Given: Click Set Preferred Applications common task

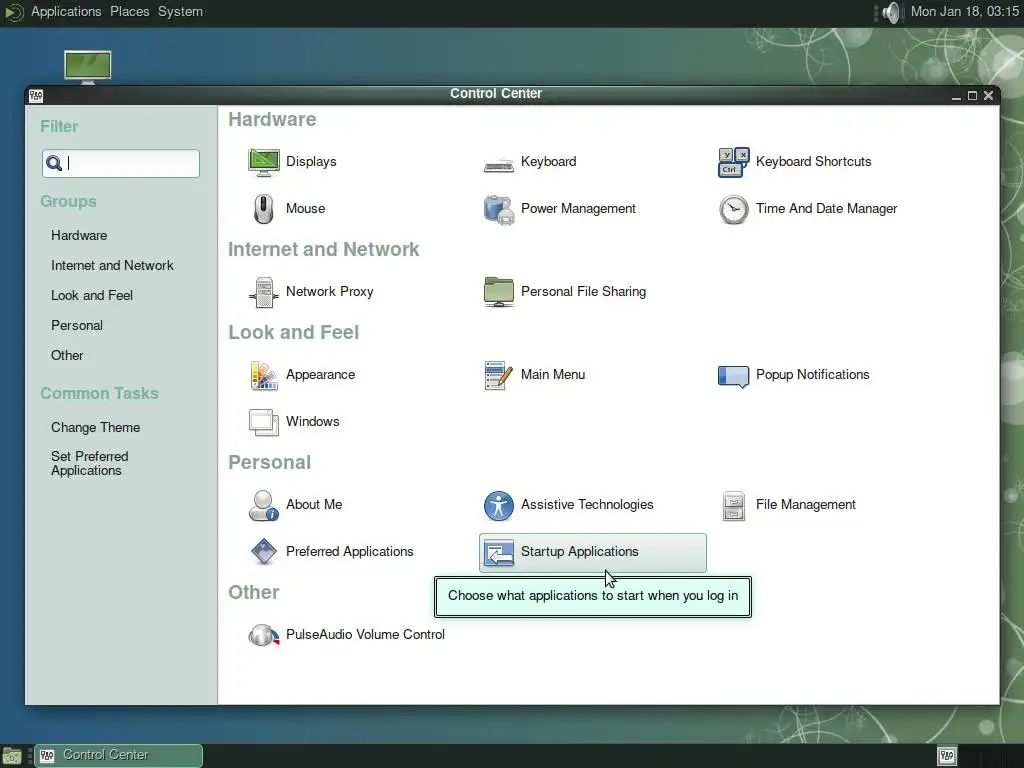Looking at the screenshot, I should tap(89, 463).
